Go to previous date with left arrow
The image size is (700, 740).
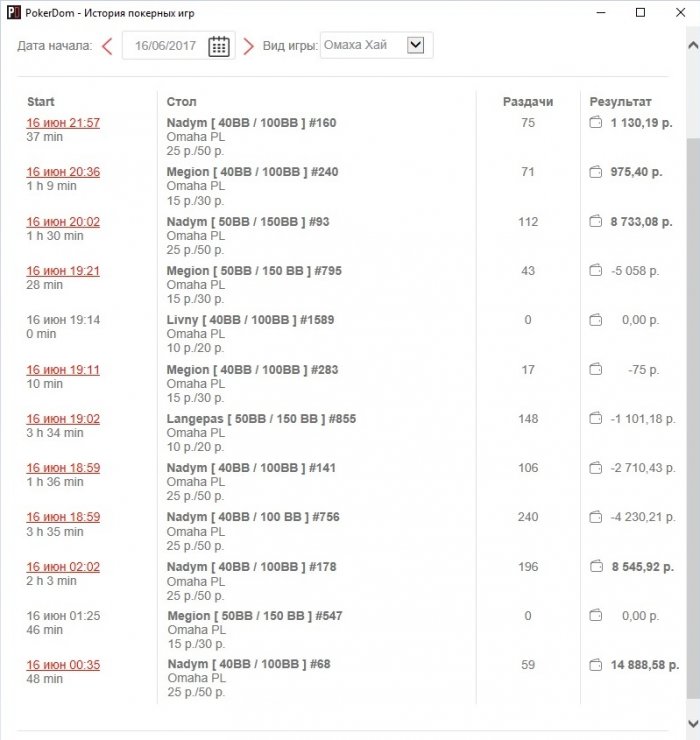coord(107,46)
